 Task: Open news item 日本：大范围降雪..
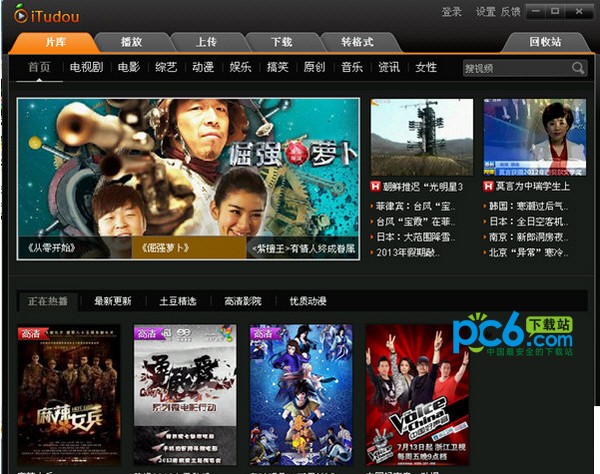(x=415, y=237)
